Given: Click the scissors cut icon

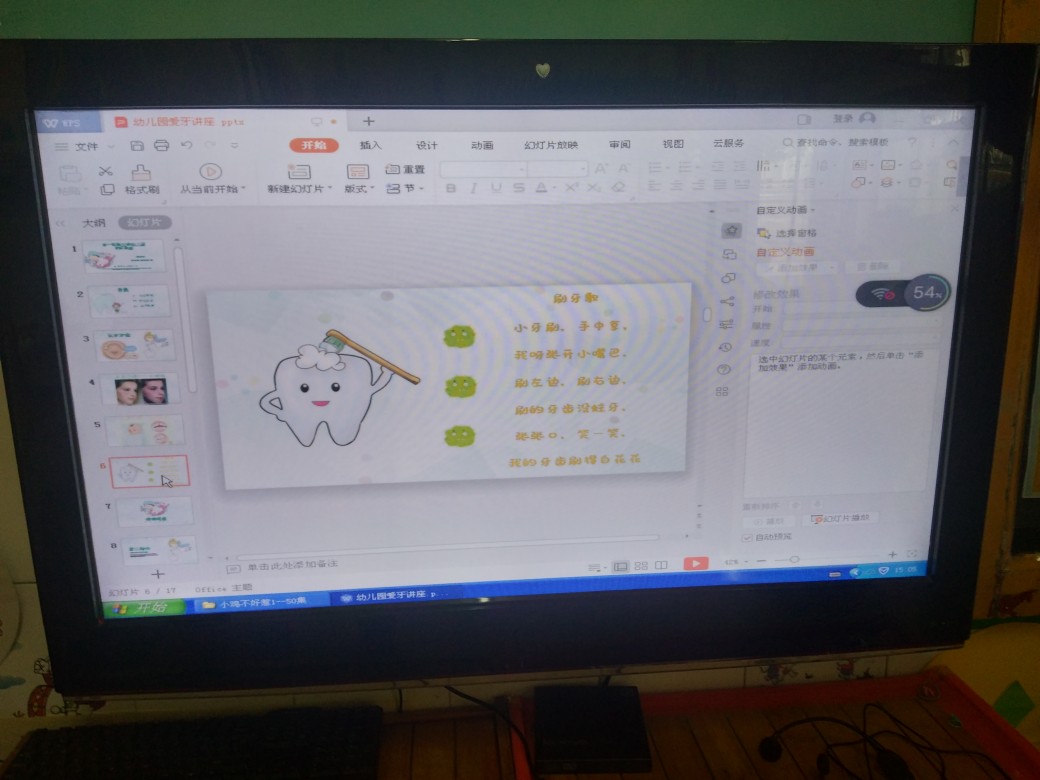Looking at the screenshot, I should [x=106, y=171].
